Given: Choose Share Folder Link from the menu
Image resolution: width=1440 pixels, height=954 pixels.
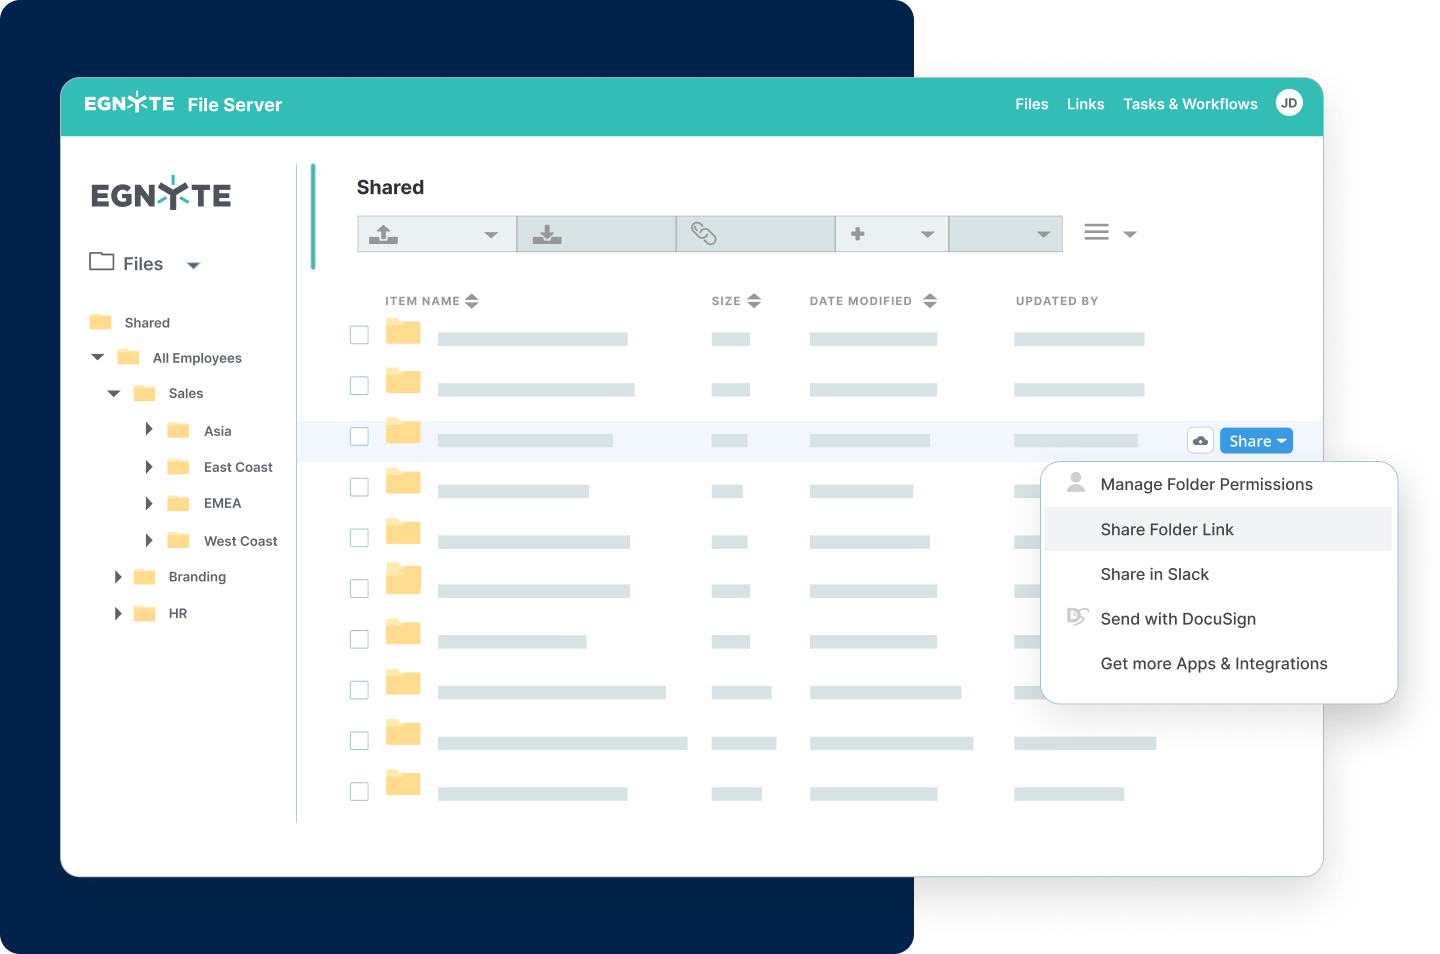Looking at the screenshot, I should click(x=1167, y=529).
